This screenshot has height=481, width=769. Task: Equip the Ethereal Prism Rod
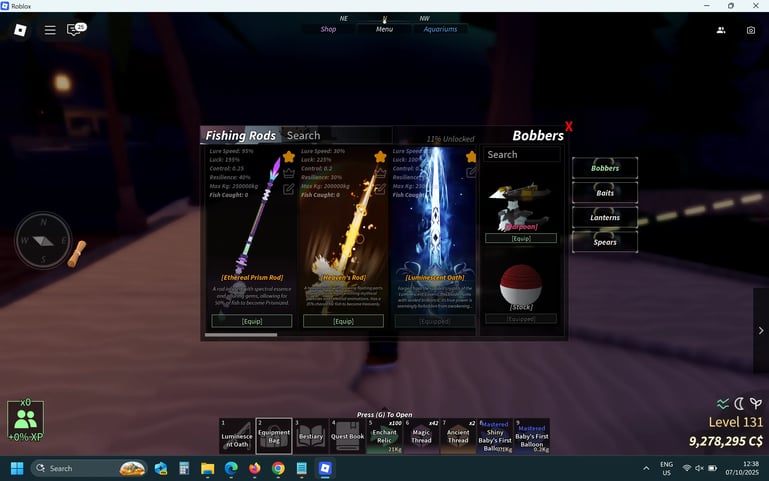252,321
